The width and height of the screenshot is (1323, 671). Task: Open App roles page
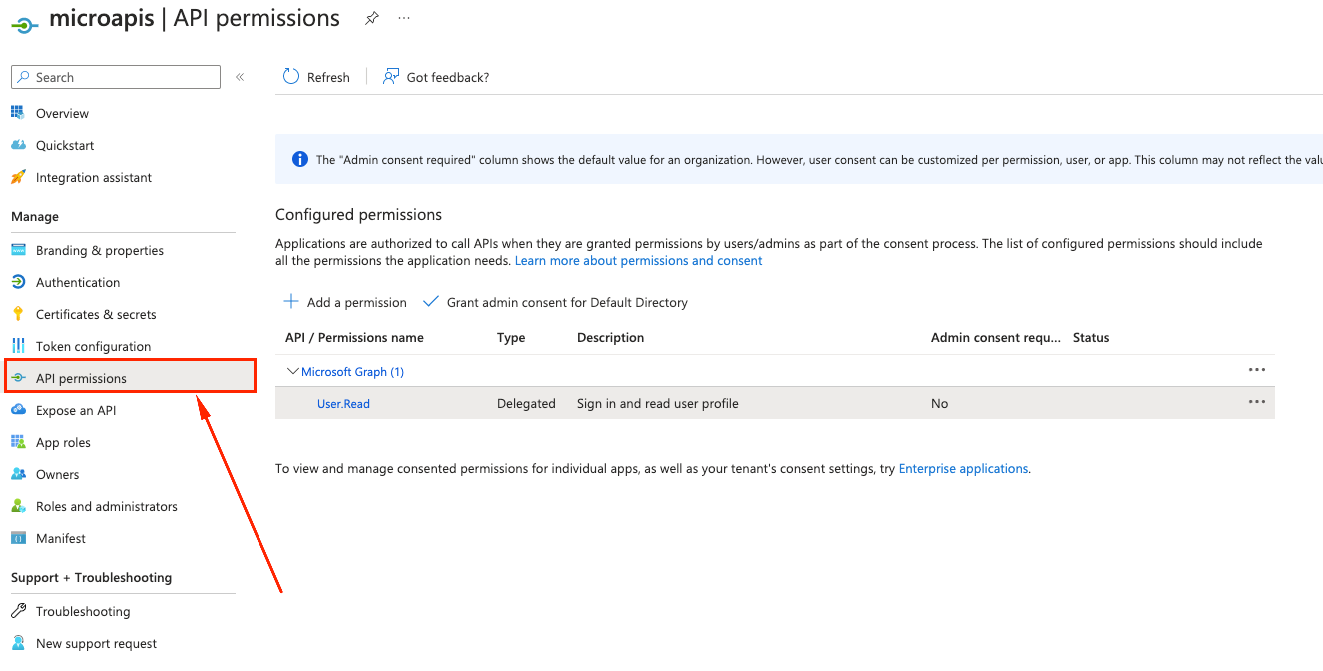63,442
